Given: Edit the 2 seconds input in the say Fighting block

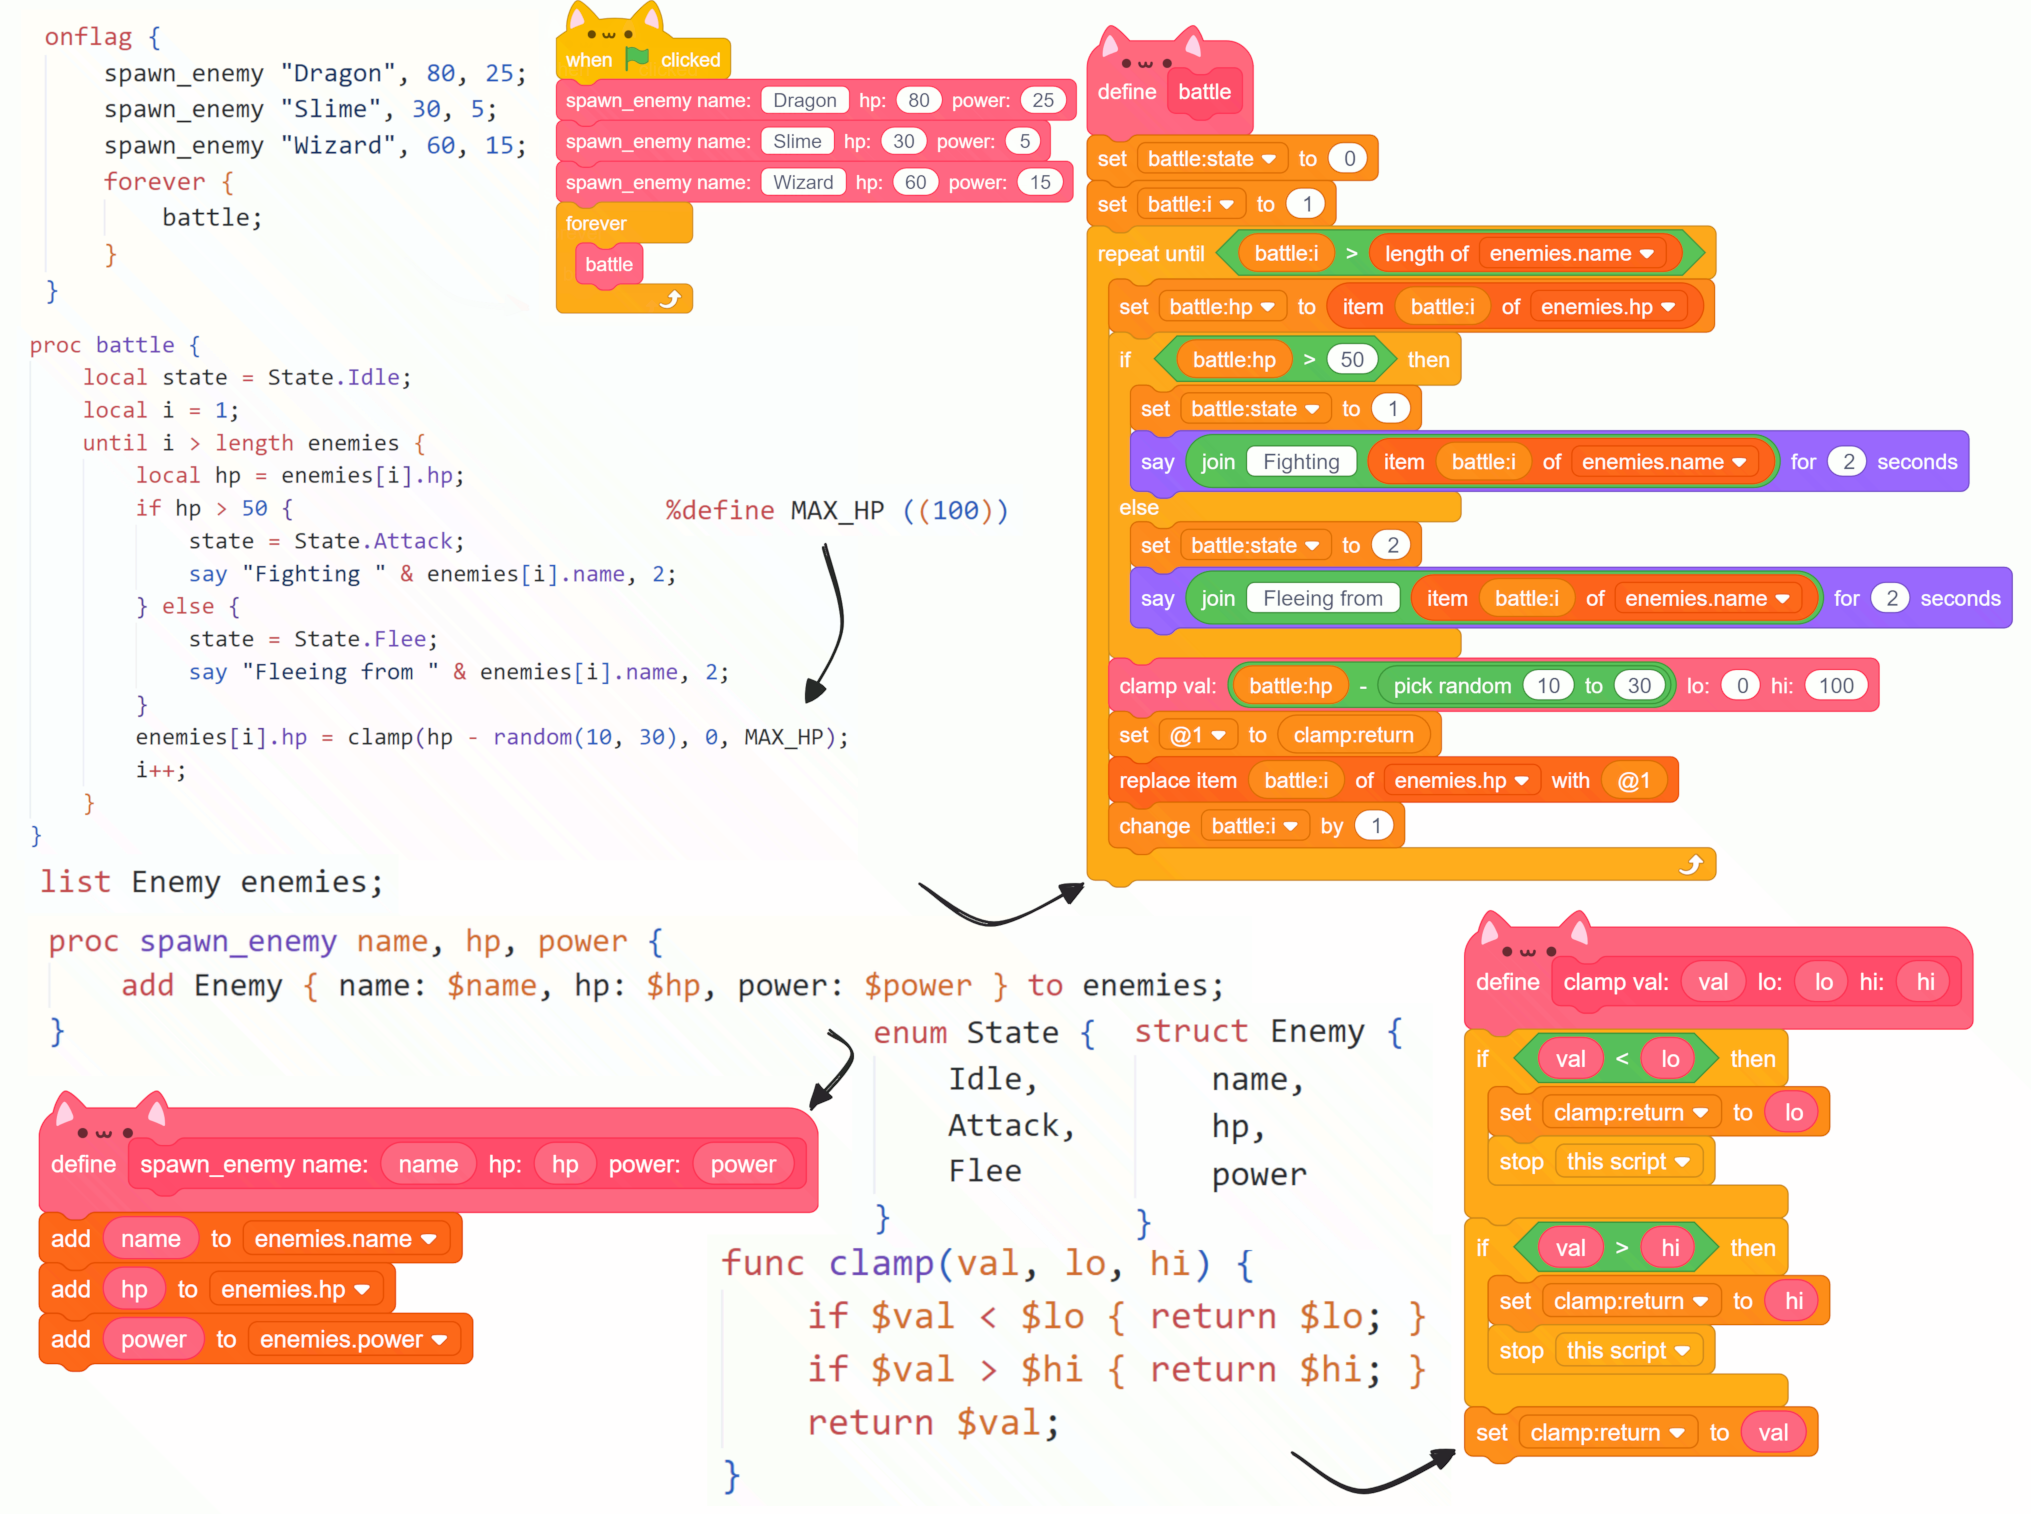Looking at the screenshot, I should coord(1847,461).
